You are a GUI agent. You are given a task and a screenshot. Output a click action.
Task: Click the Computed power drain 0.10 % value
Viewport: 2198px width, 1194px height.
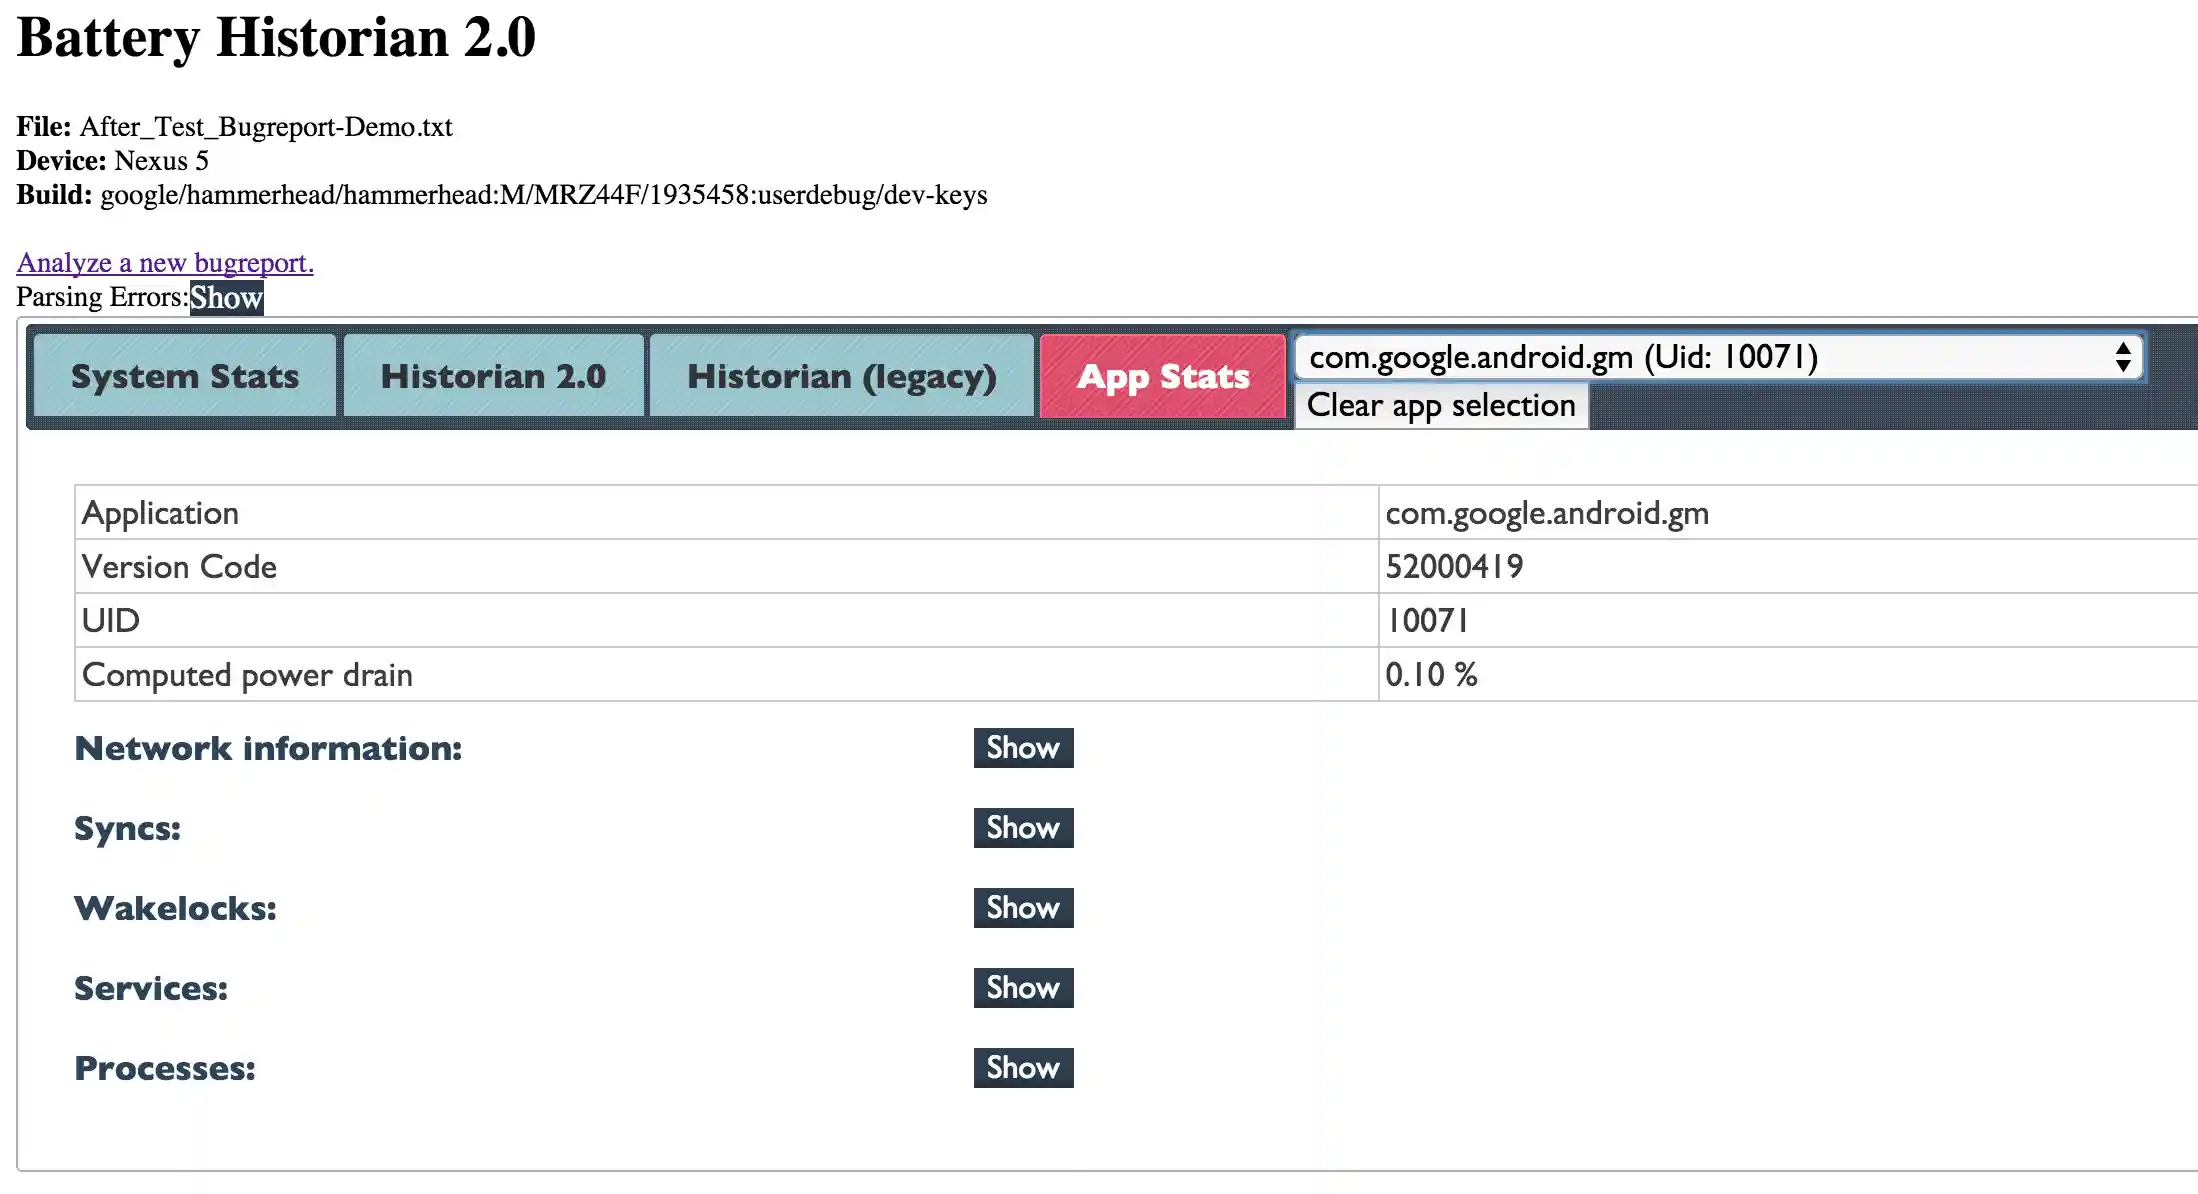1431,675
